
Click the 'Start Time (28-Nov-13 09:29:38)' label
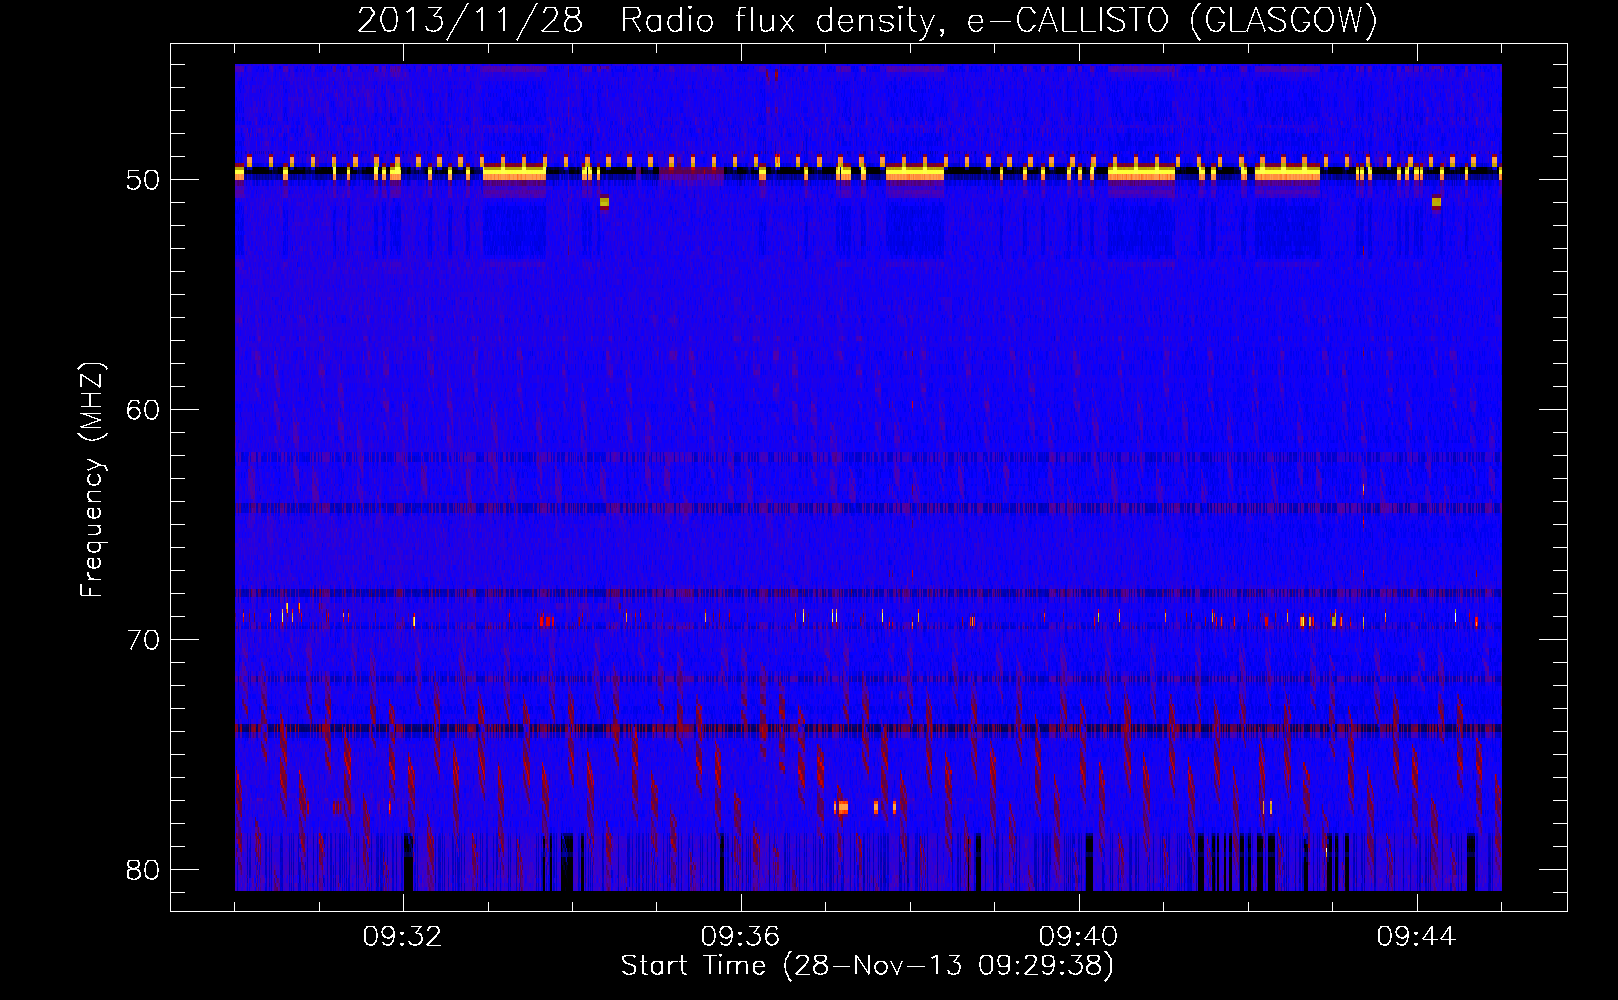coord(867,966)
